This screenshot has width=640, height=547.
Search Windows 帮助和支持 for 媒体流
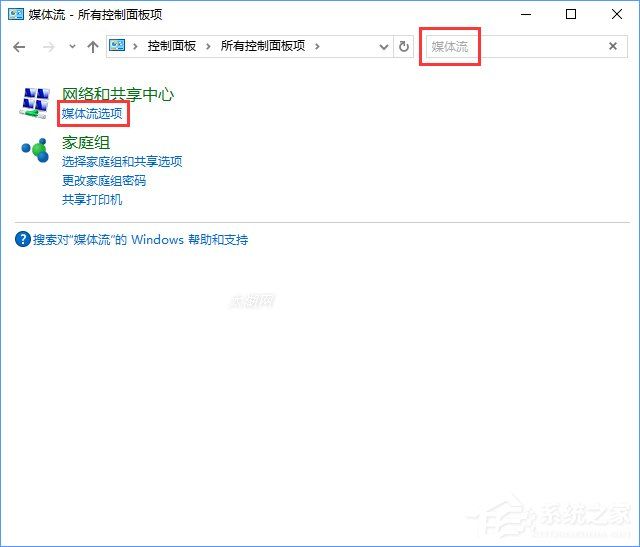[x=140, y=239]
